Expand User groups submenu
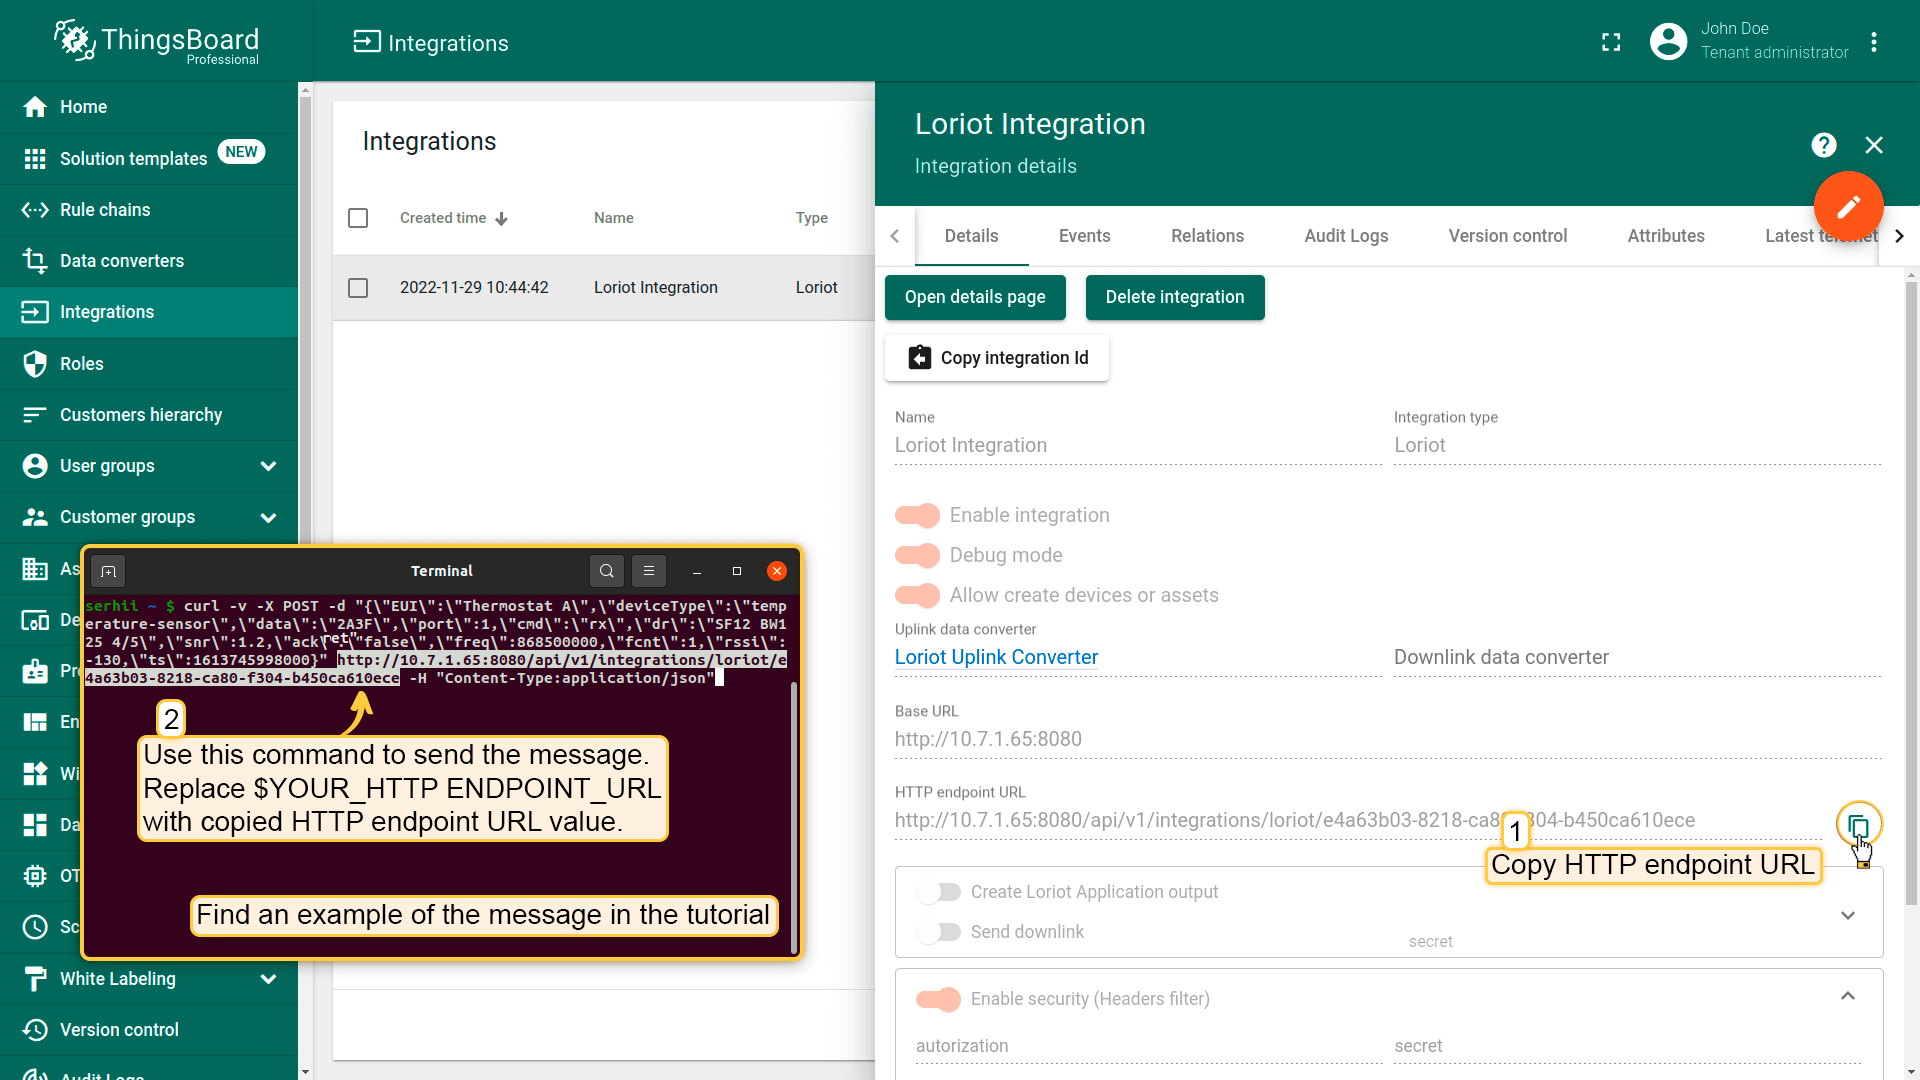This screenshot has height=1080, width=1920. pos(268,466)
